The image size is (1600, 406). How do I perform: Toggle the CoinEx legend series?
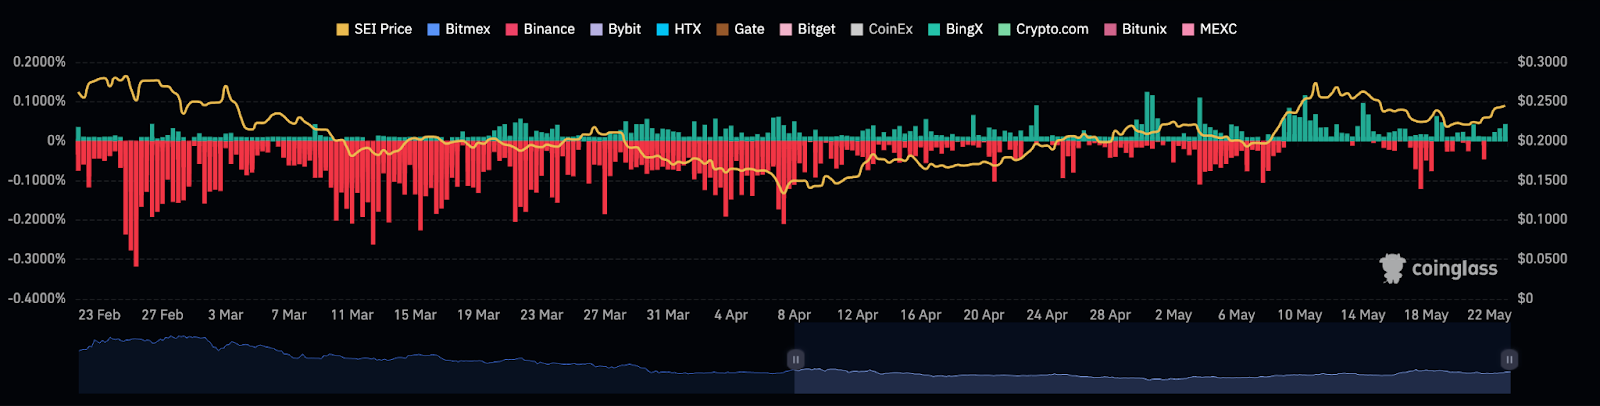pyautogui.click(x=881, y=29)
